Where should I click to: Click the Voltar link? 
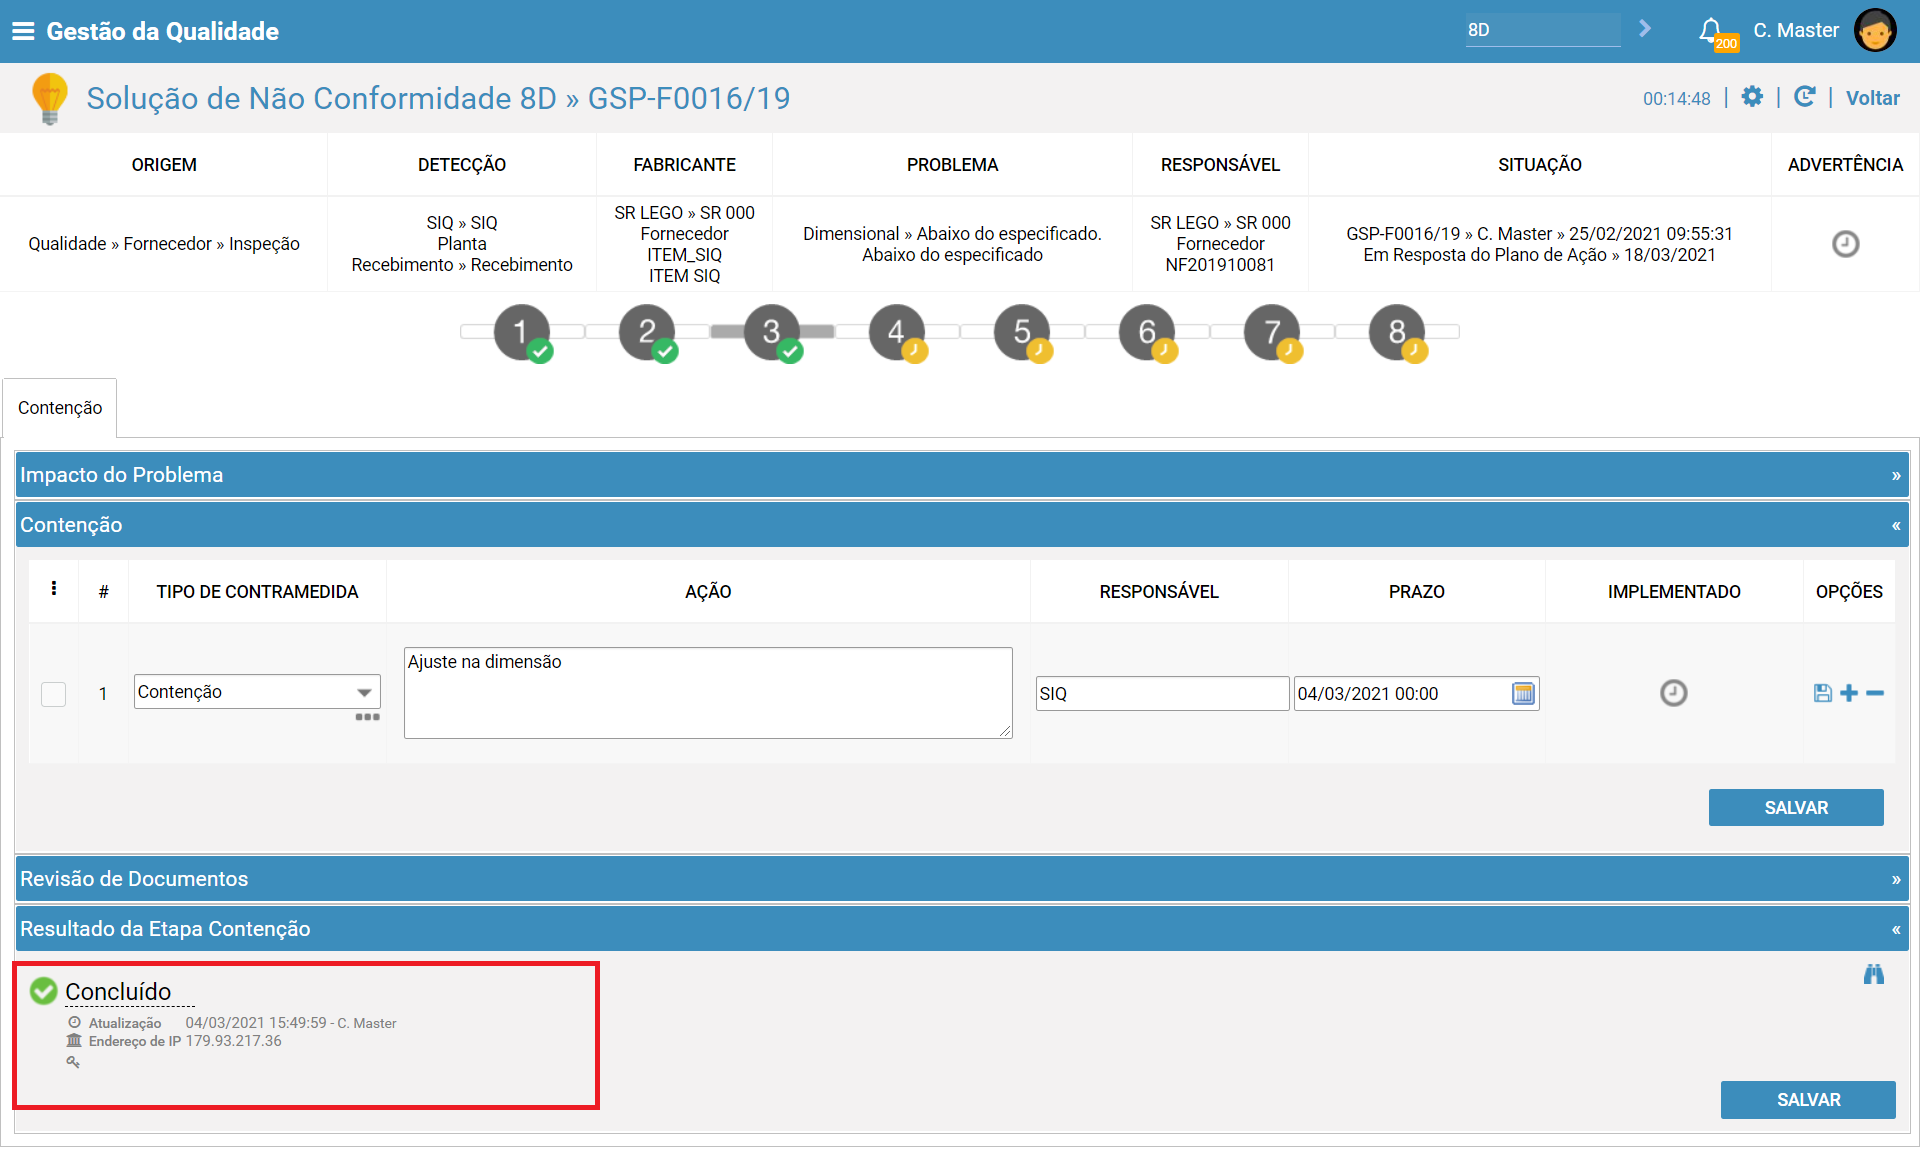point(1872,98)
